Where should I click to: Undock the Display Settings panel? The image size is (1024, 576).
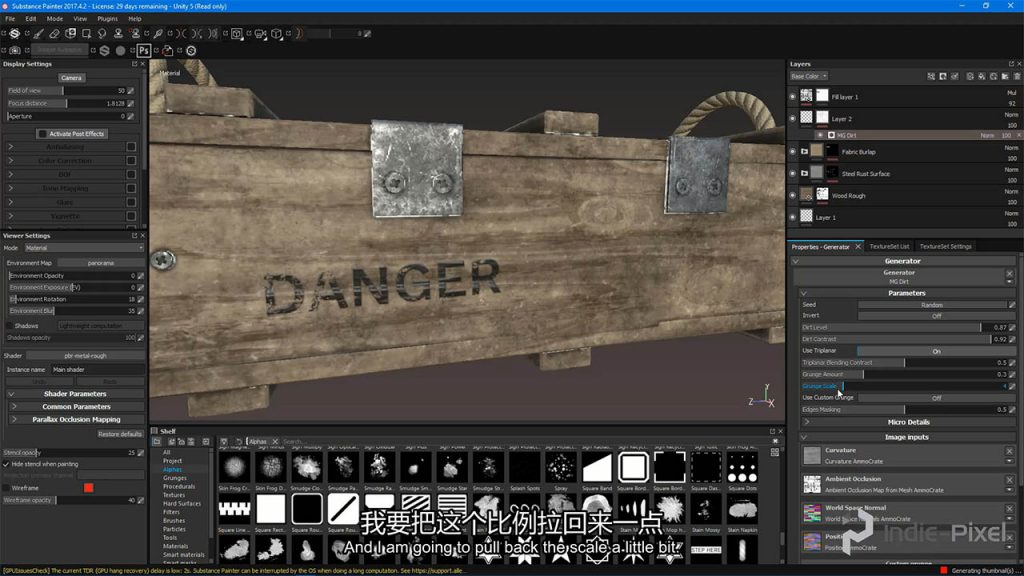pyautogui.click(x=135, y=64)
